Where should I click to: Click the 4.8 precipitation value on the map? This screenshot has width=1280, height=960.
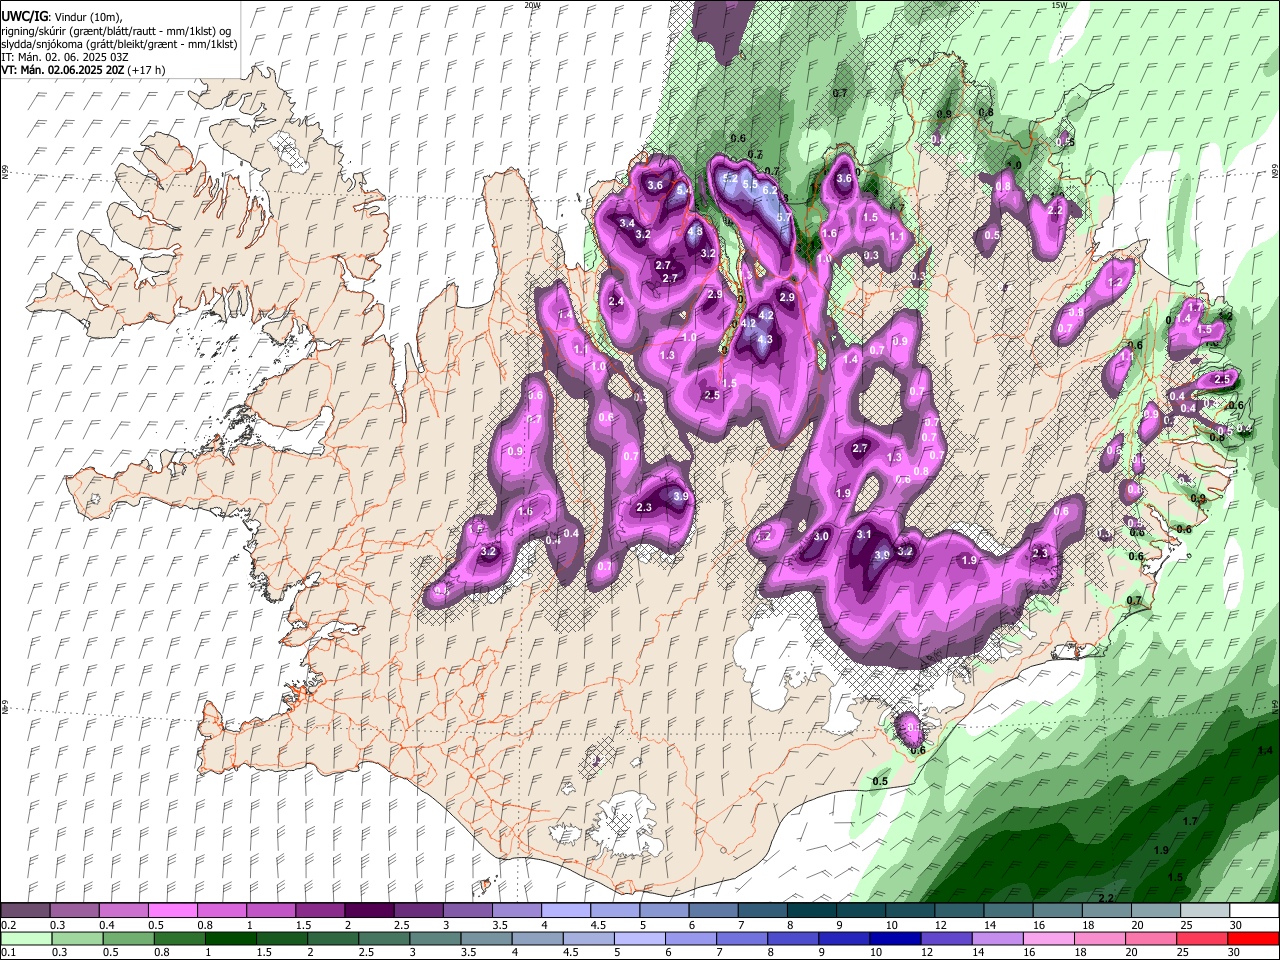coord(695,231)
